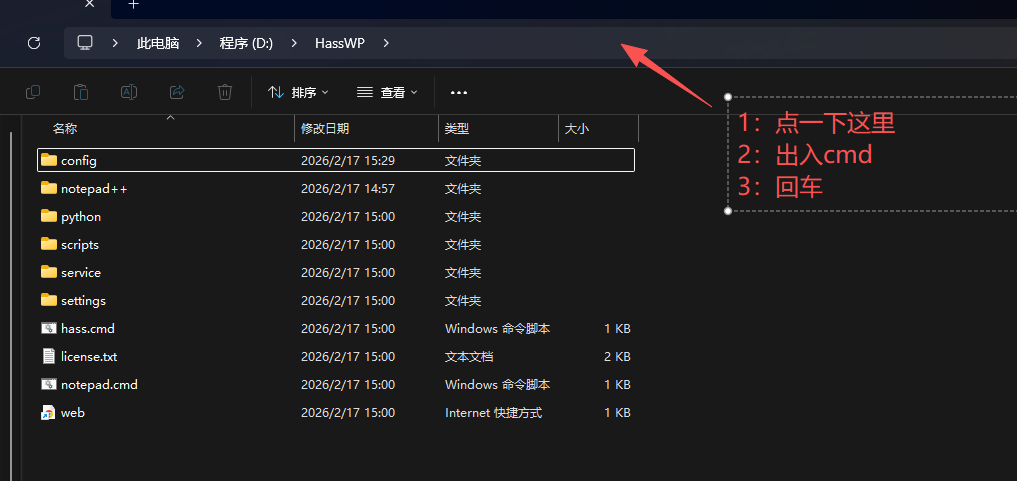Click the license.txt document icon
The image size is (1017, 481).
[49, 356]
